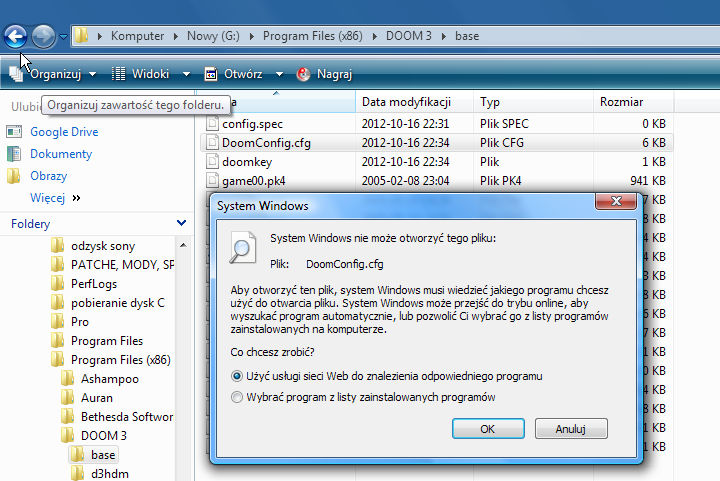The width and height of the screenshot is (720, 481).
Task: Open the Dokumenty favorite link
Action: tap(61, 154)
